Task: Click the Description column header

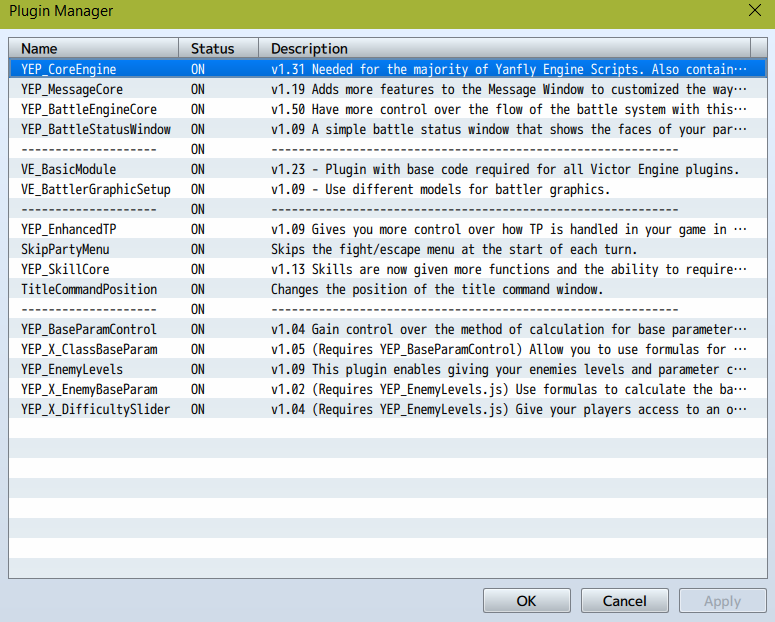Action: pyautogui.click(x=504, y=48)
